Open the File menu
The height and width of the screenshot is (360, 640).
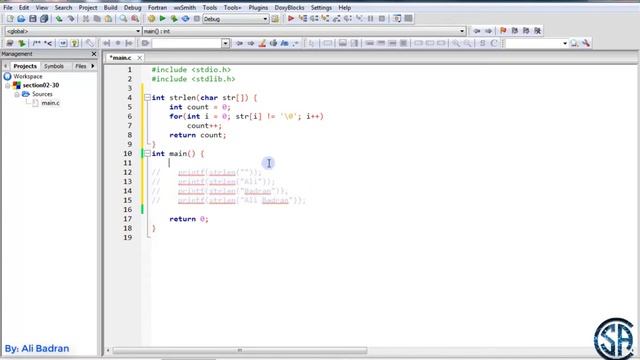(x=8, y=7)
